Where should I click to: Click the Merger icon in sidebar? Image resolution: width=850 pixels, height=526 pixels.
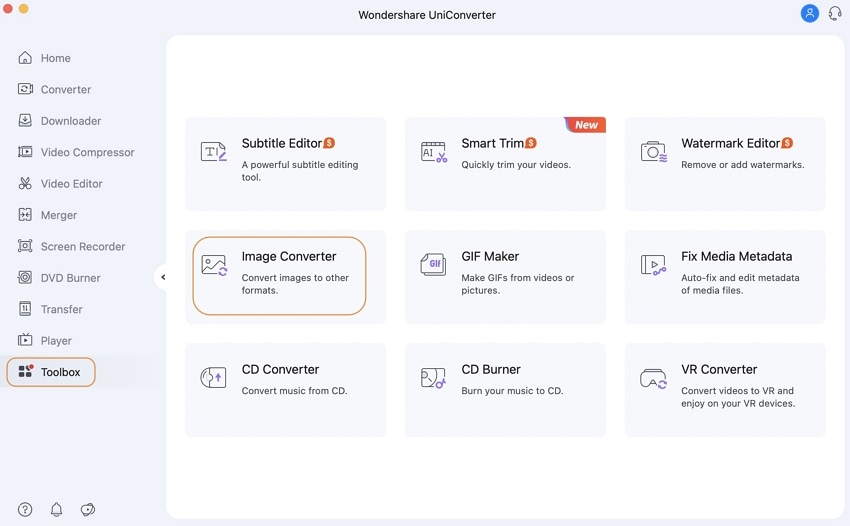tap(25, 215)
